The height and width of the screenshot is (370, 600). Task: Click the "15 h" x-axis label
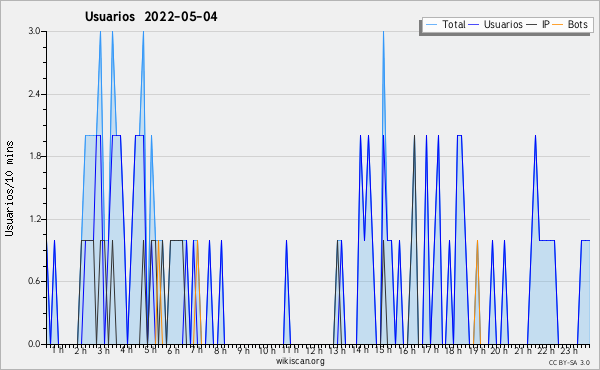coord(383,350)
